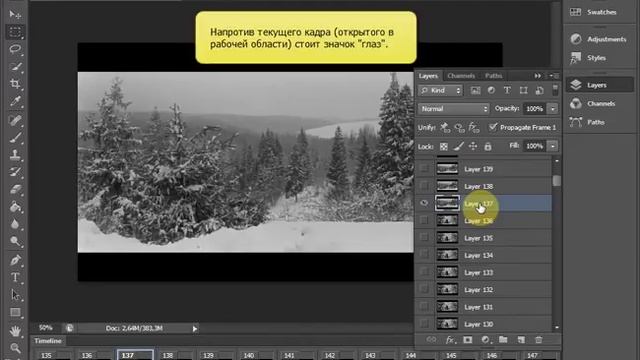
Task: Select the Zoom tool
Action: 15,348
